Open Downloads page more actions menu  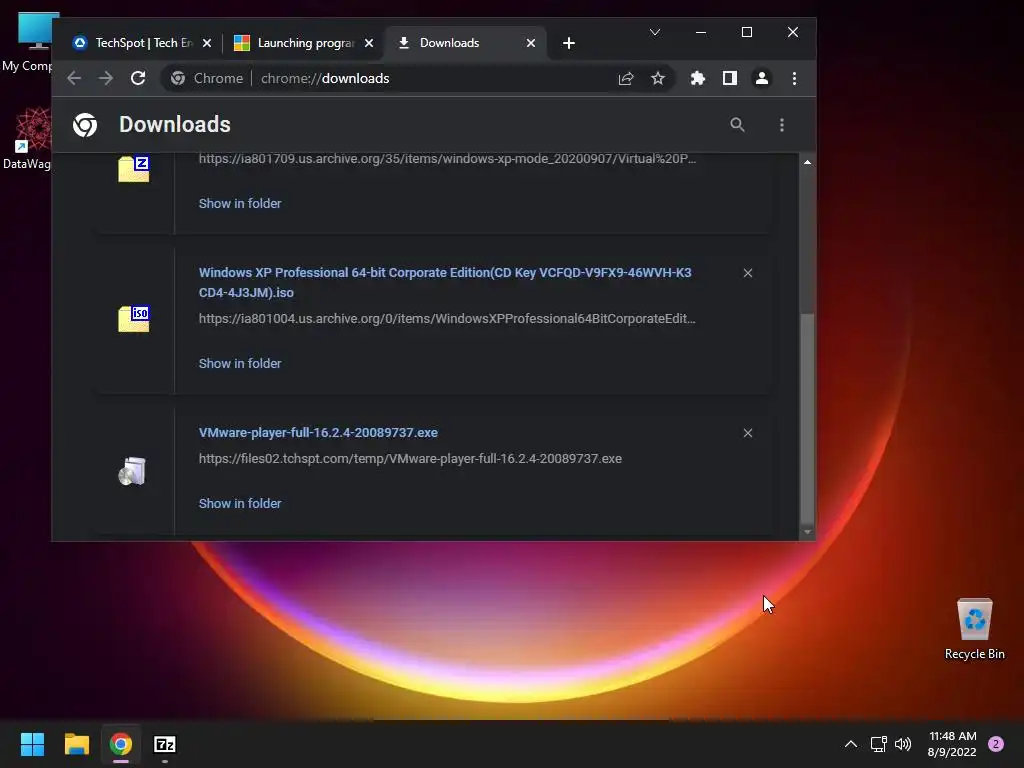[x=782, y=125]
